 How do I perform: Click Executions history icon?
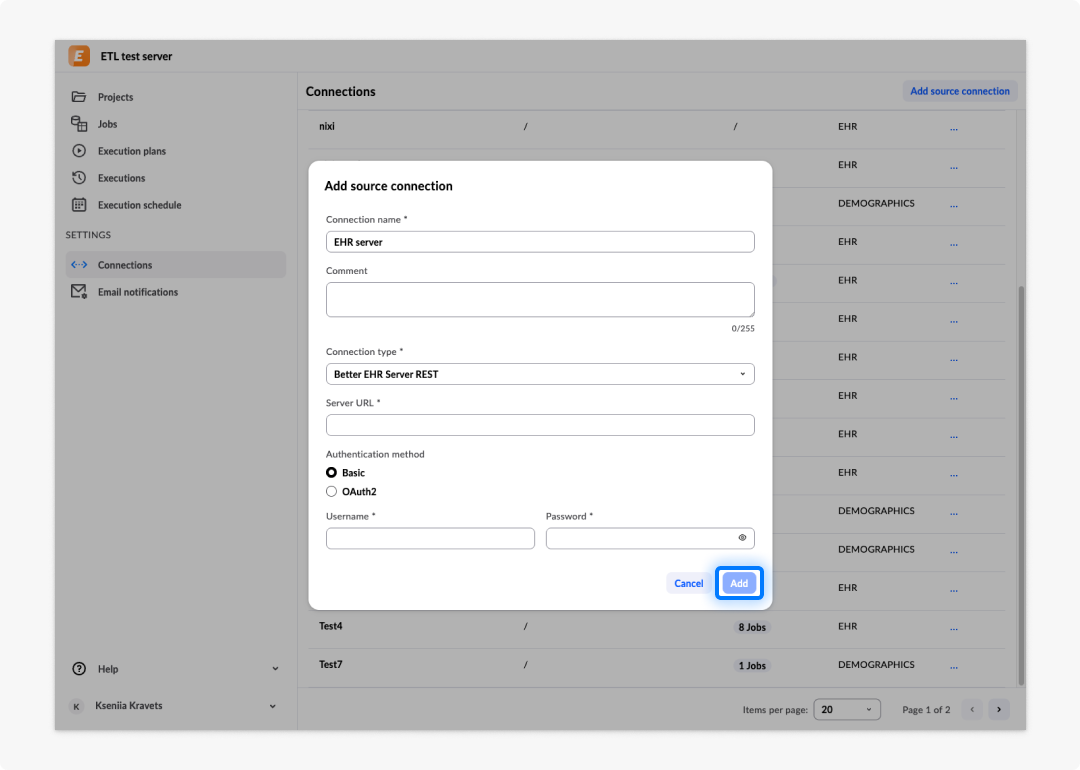tap(79, 178)
